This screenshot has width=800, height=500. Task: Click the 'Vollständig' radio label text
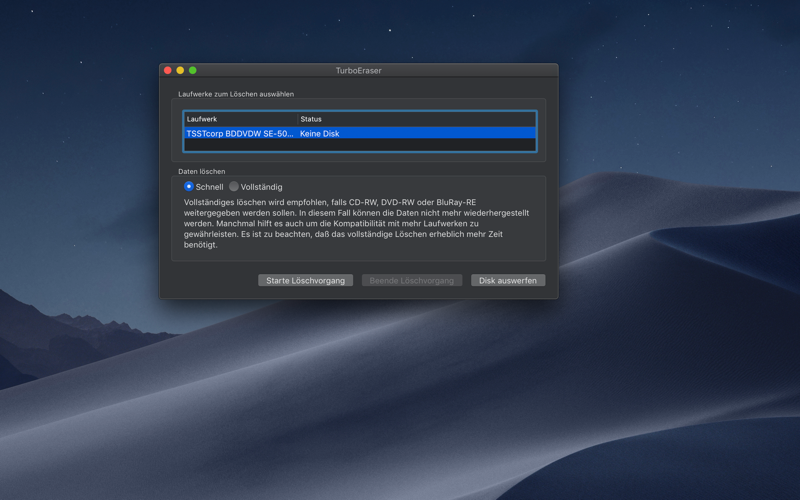tap(261, 187)
